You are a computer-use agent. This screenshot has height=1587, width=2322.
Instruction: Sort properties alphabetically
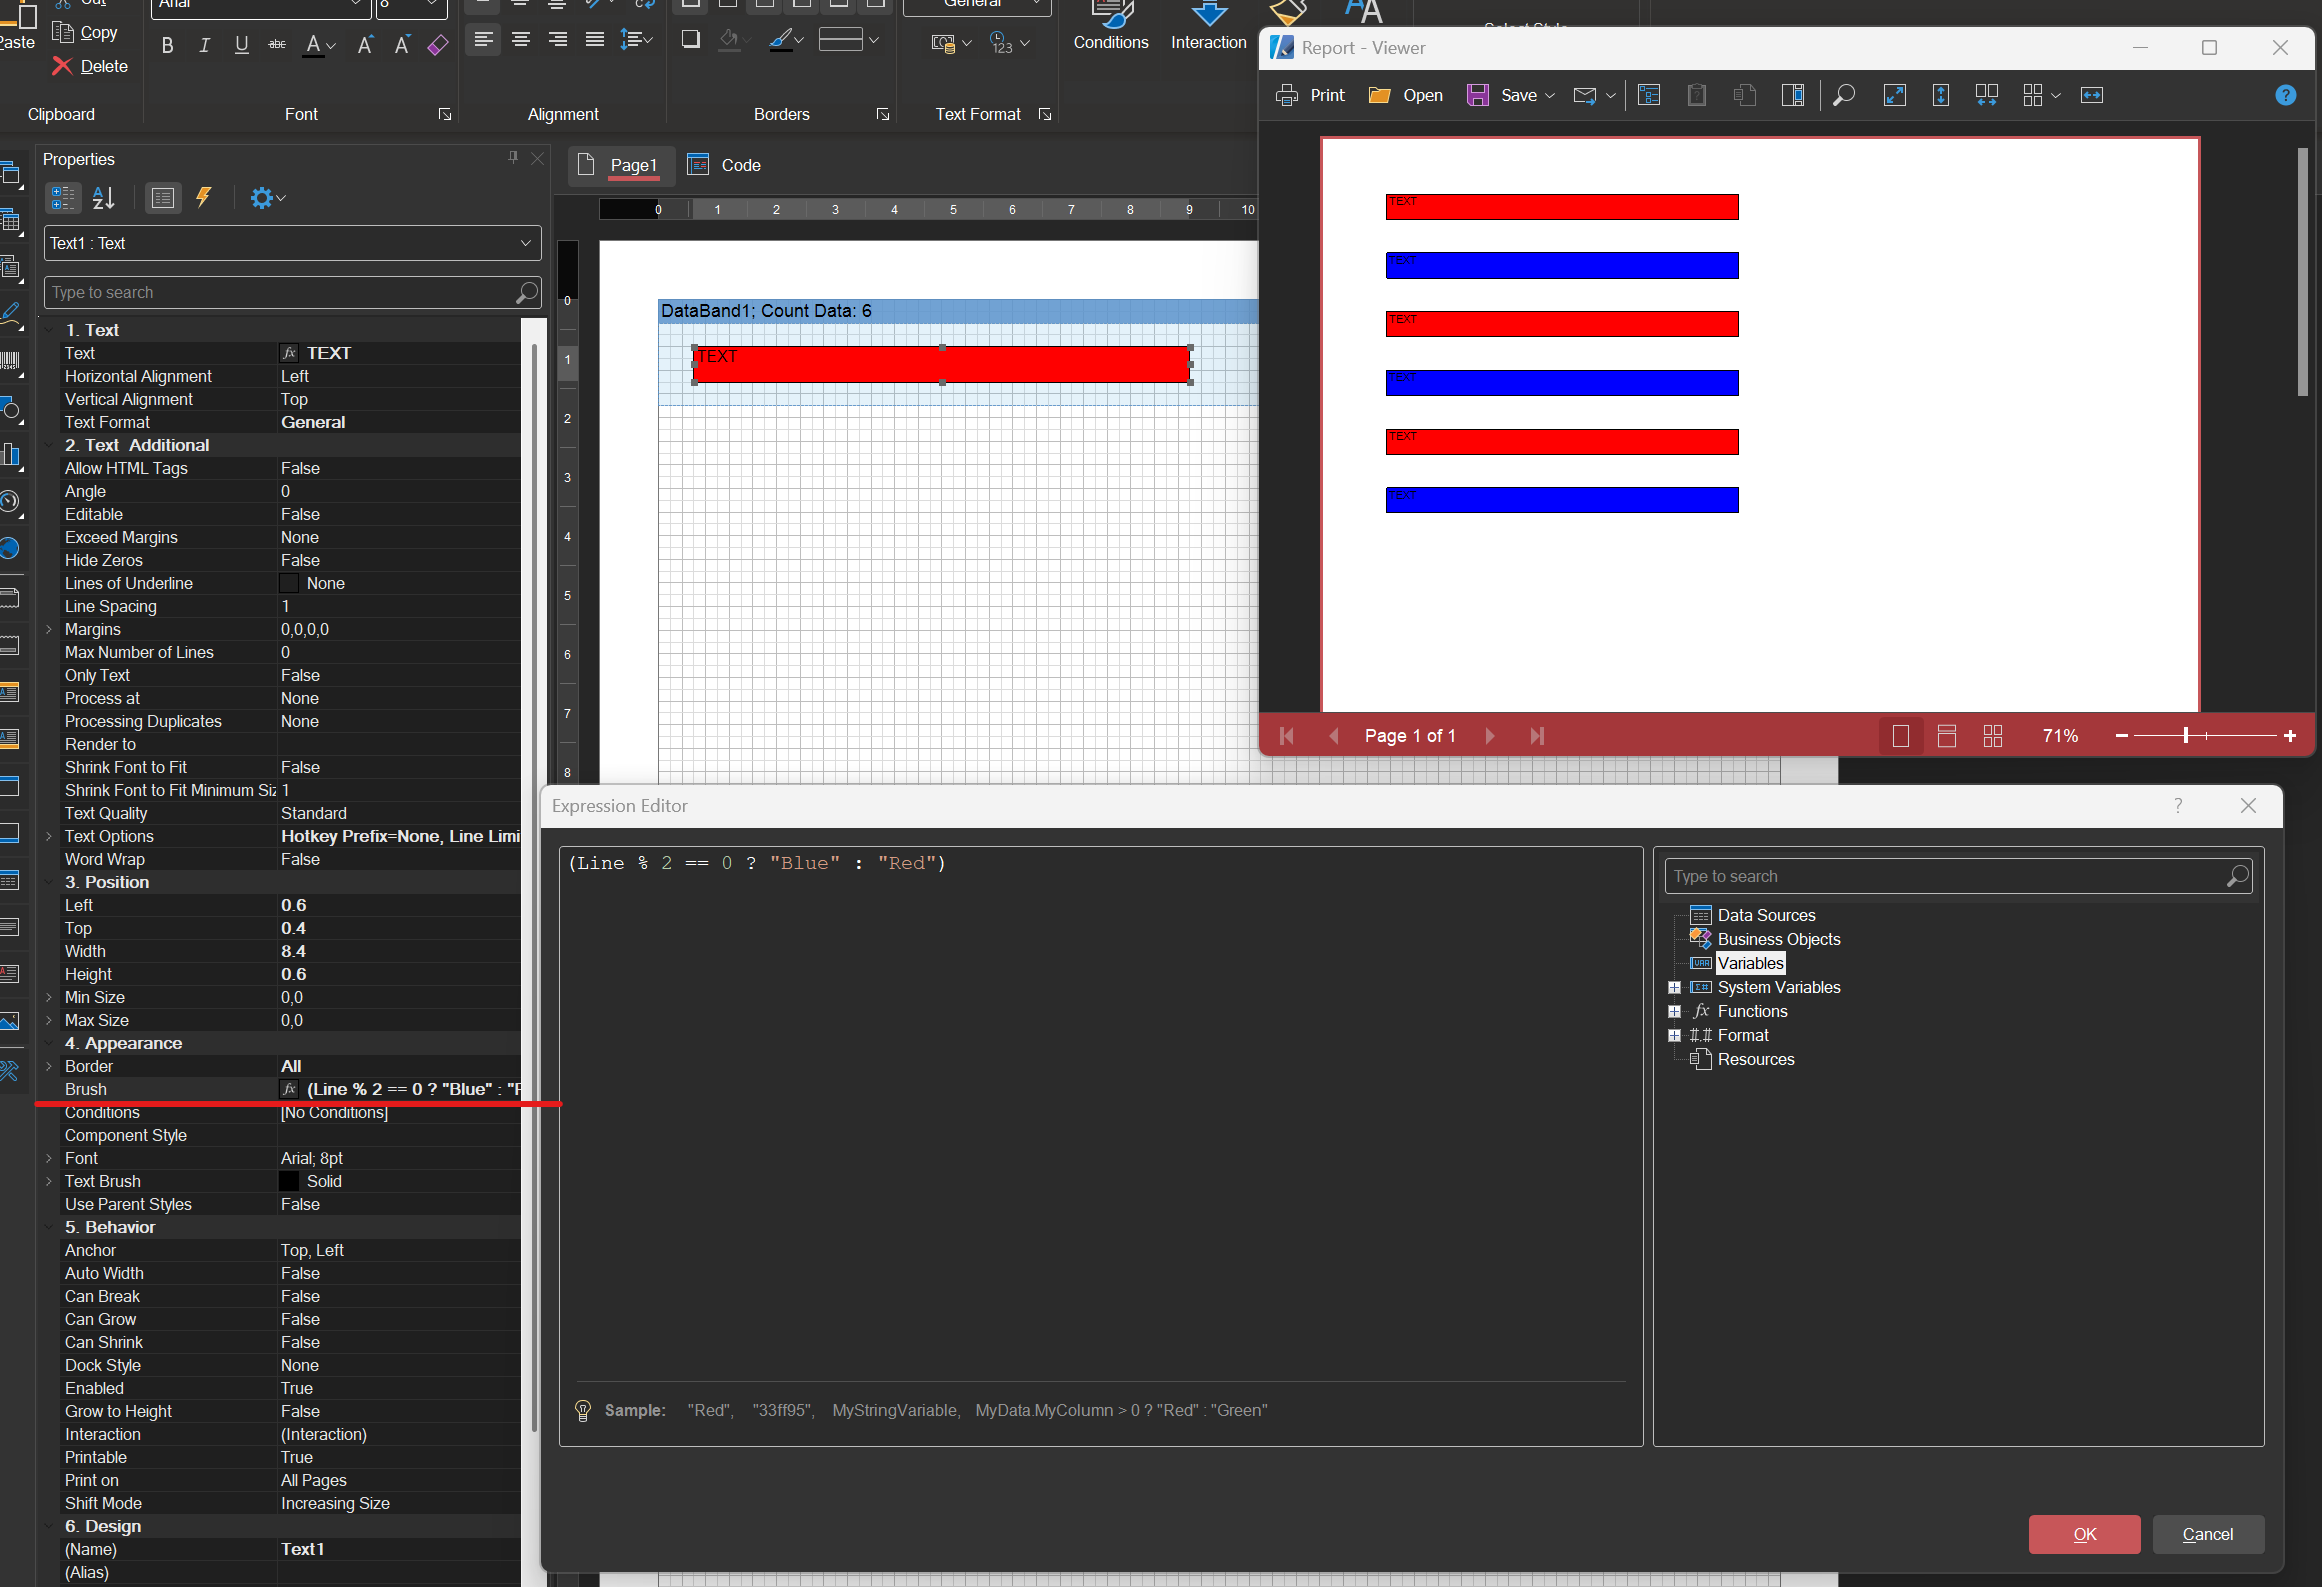click(x=104, y=198)
